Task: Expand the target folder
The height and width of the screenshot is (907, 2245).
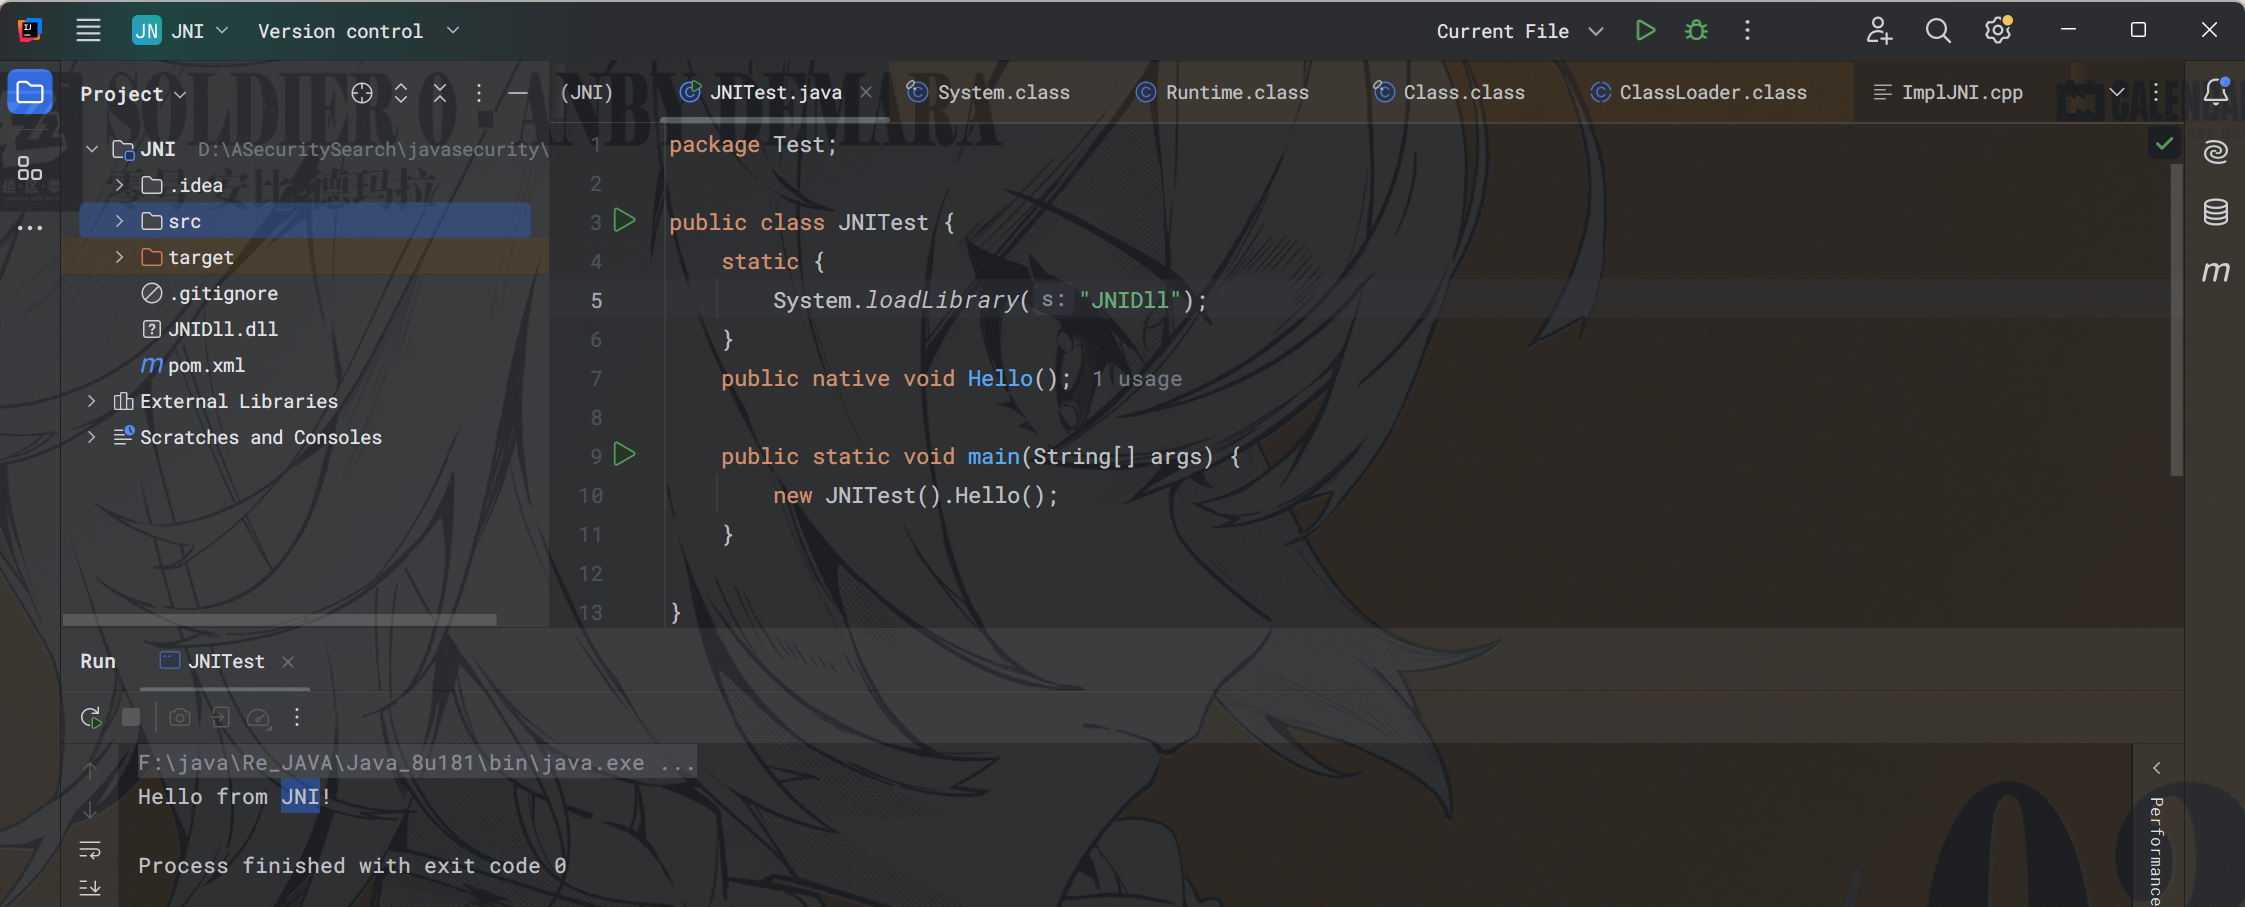Action: pyautogui.click(x=119, y=257)
